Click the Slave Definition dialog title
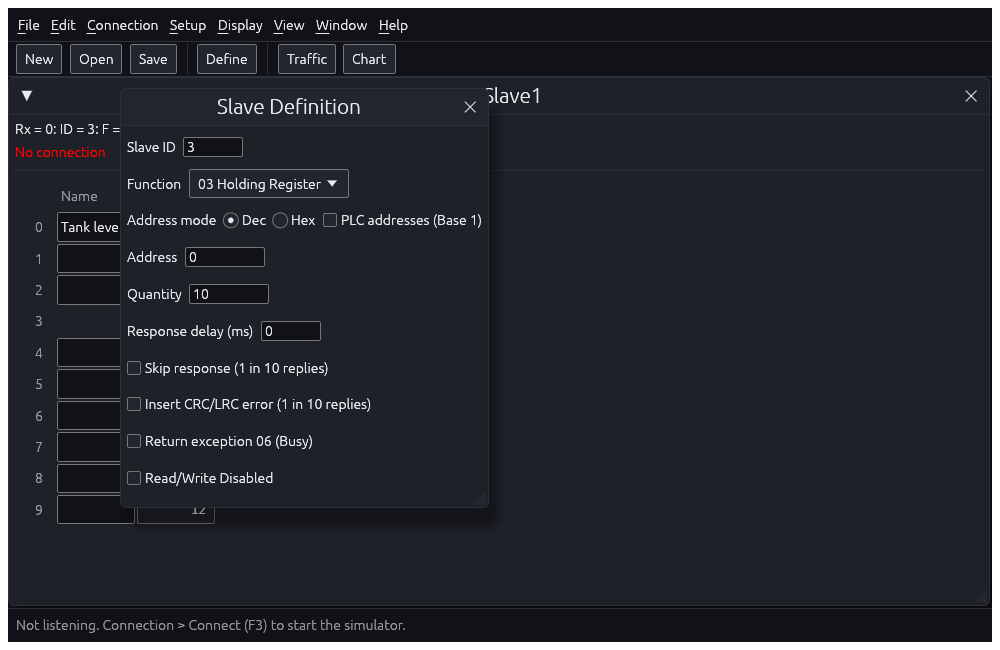This screenshot has width=1000, height=650. pos(288,107)
